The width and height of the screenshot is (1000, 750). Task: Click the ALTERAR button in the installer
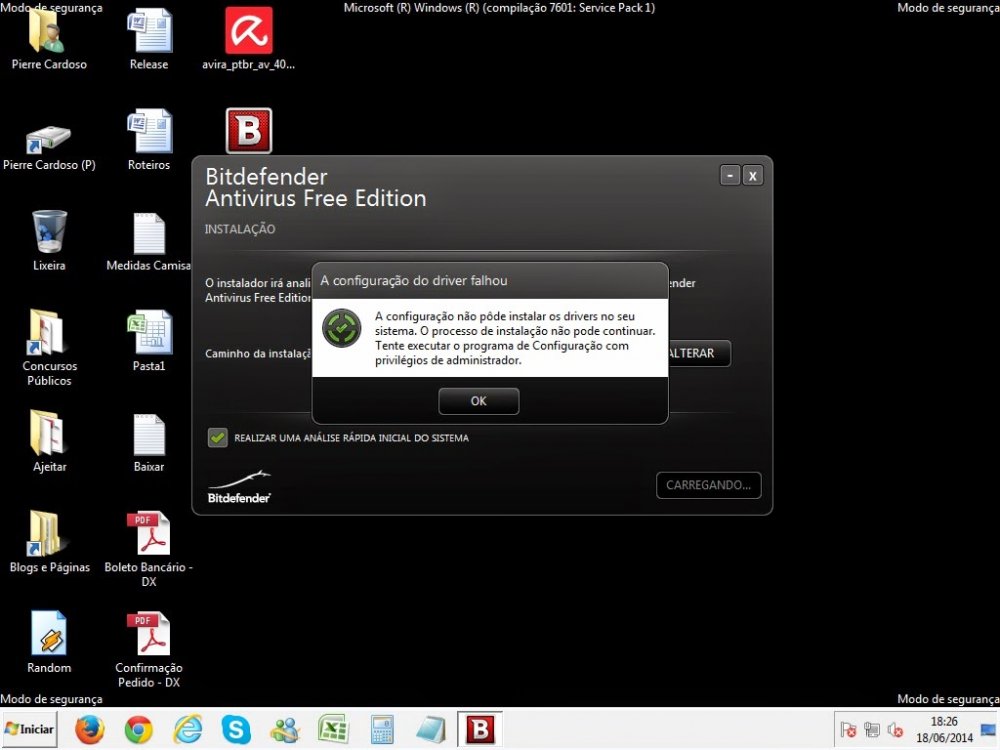pyautogui.click(x=698, y=353)
